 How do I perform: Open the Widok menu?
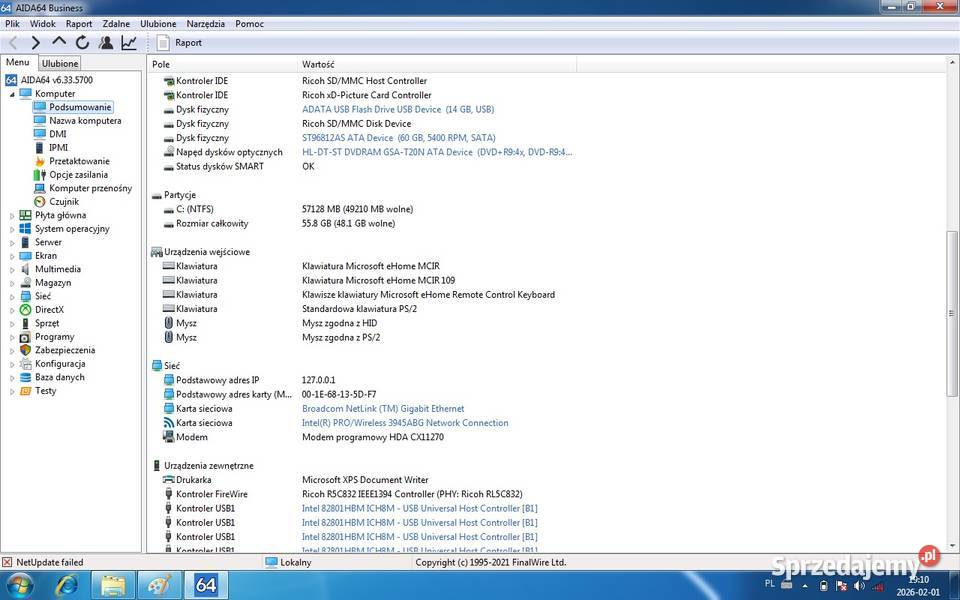[42, 23]
